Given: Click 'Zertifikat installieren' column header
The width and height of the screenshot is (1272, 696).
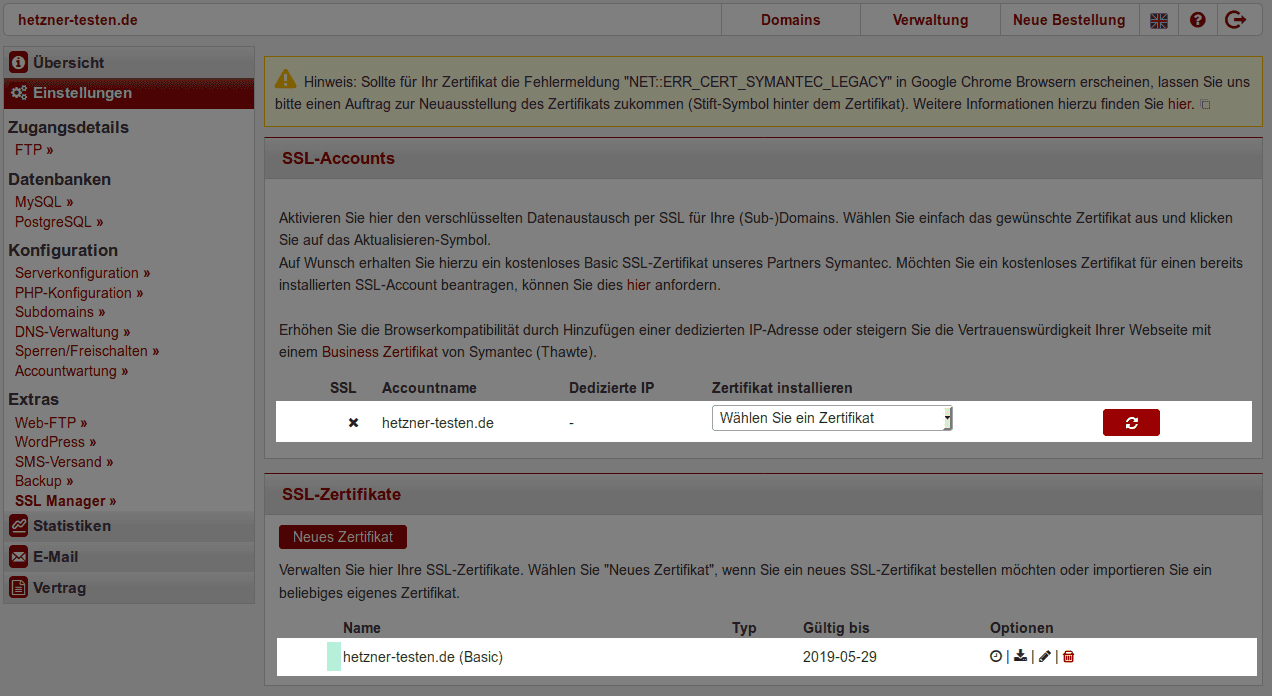Looking at the screenshot, I should (x=782, y=388).
